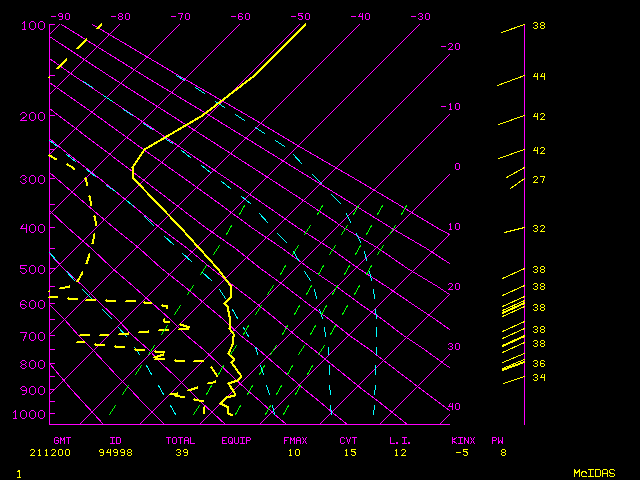This screenshot has width=640, height=480.
Task: Select the PW header label
Action: point(497,440)
